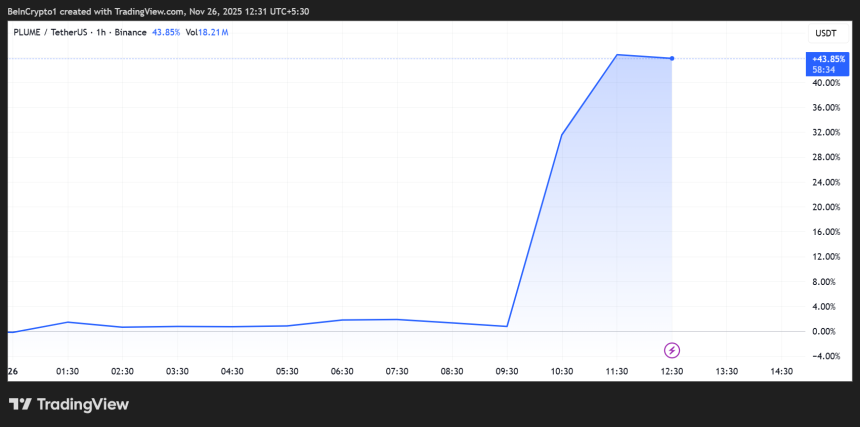Click the 1h interval label

point(97,33)
